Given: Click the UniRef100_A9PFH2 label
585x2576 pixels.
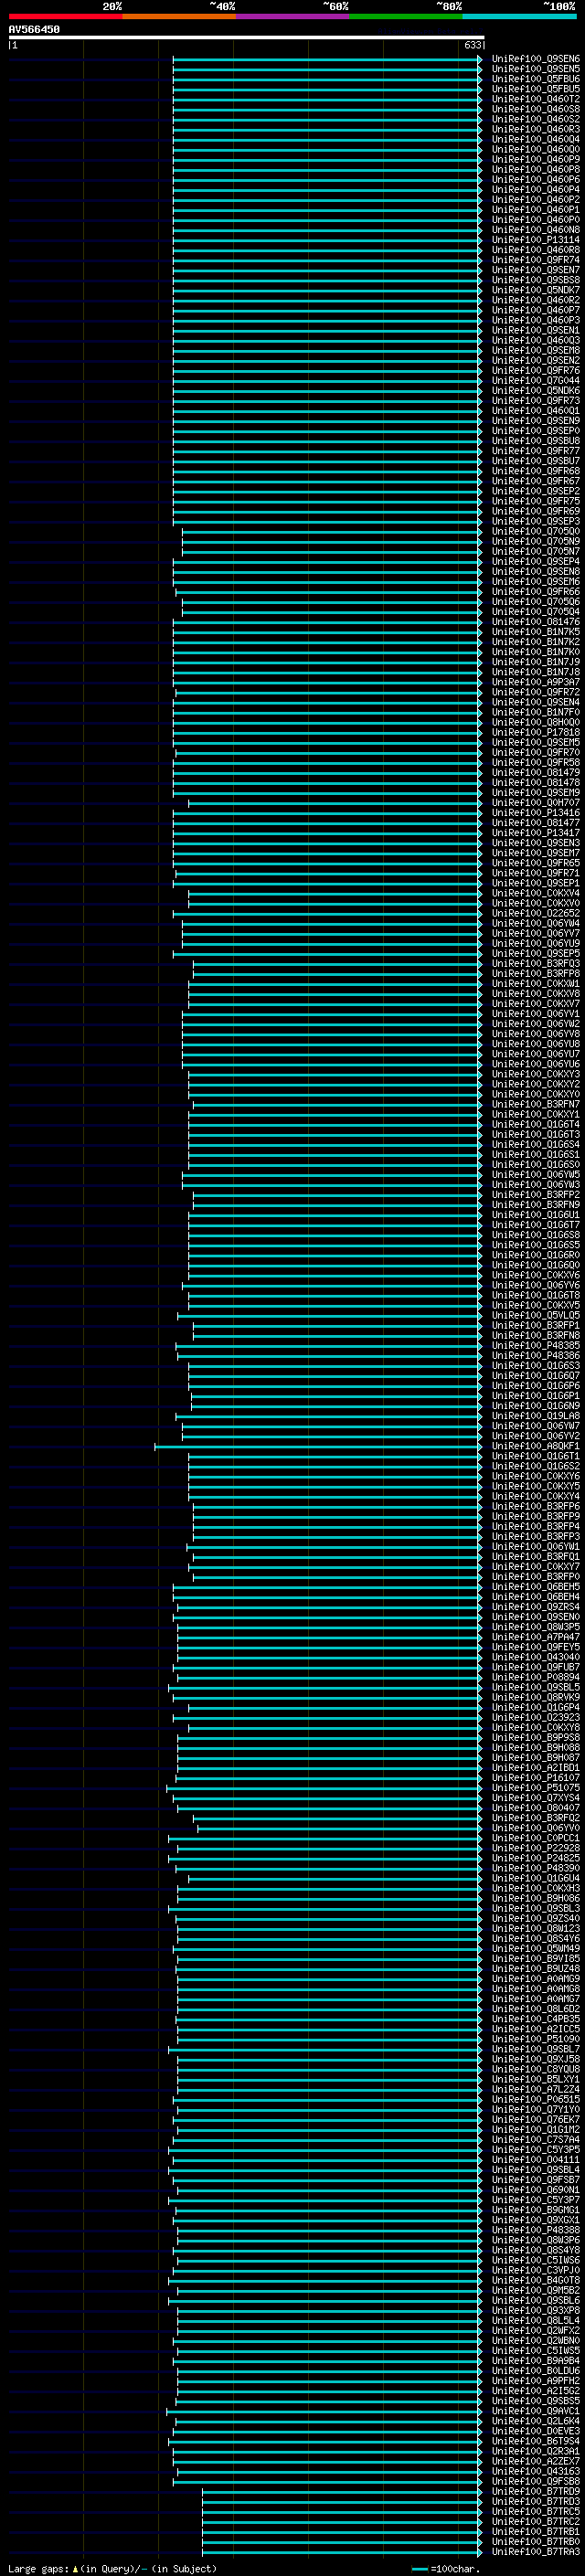Looking at the screenshot, I should click(535, 2380).
